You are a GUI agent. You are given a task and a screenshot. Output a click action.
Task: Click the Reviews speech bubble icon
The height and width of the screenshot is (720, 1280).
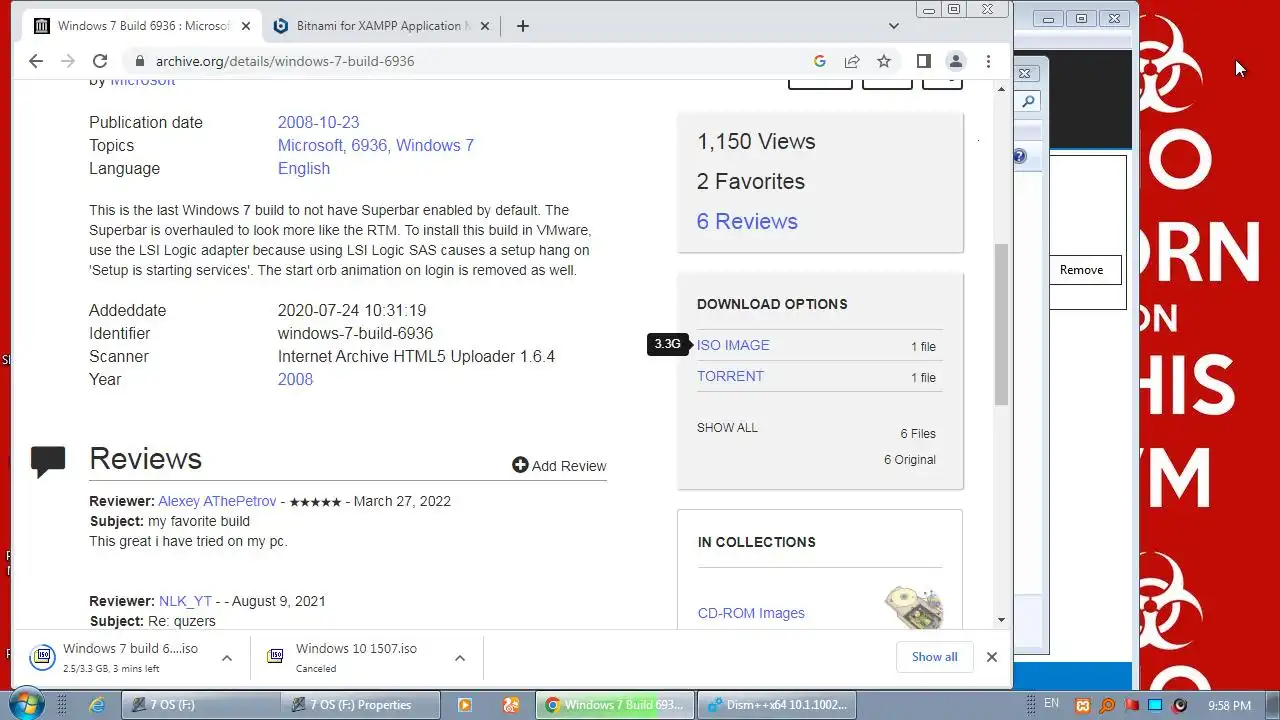(x=48, y=460)
